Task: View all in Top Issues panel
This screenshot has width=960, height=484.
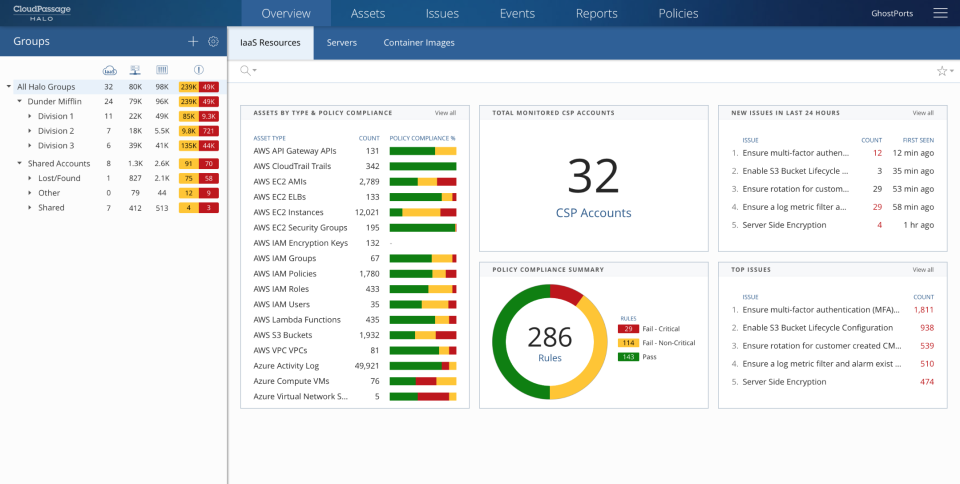Action: click(x=923, y=269)
